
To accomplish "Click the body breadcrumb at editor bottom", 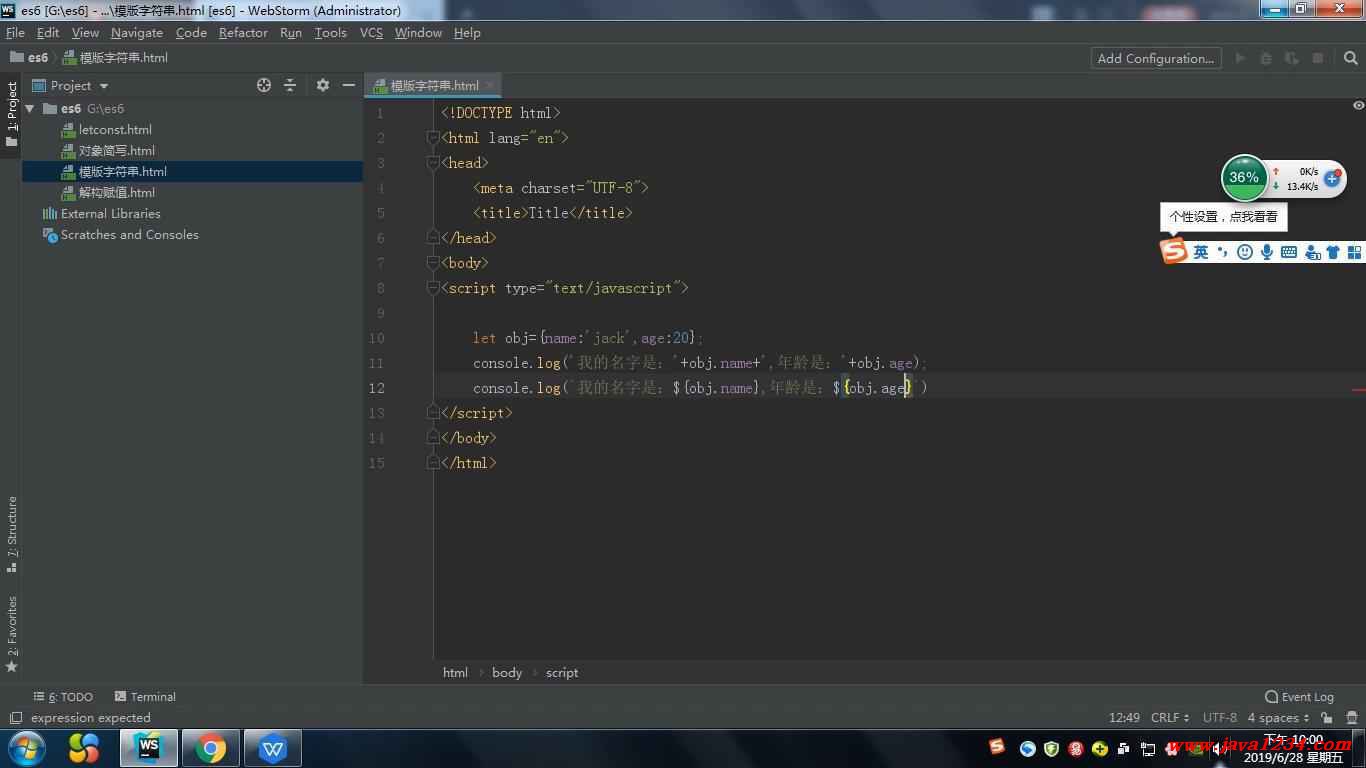I will tap(507, 673).
